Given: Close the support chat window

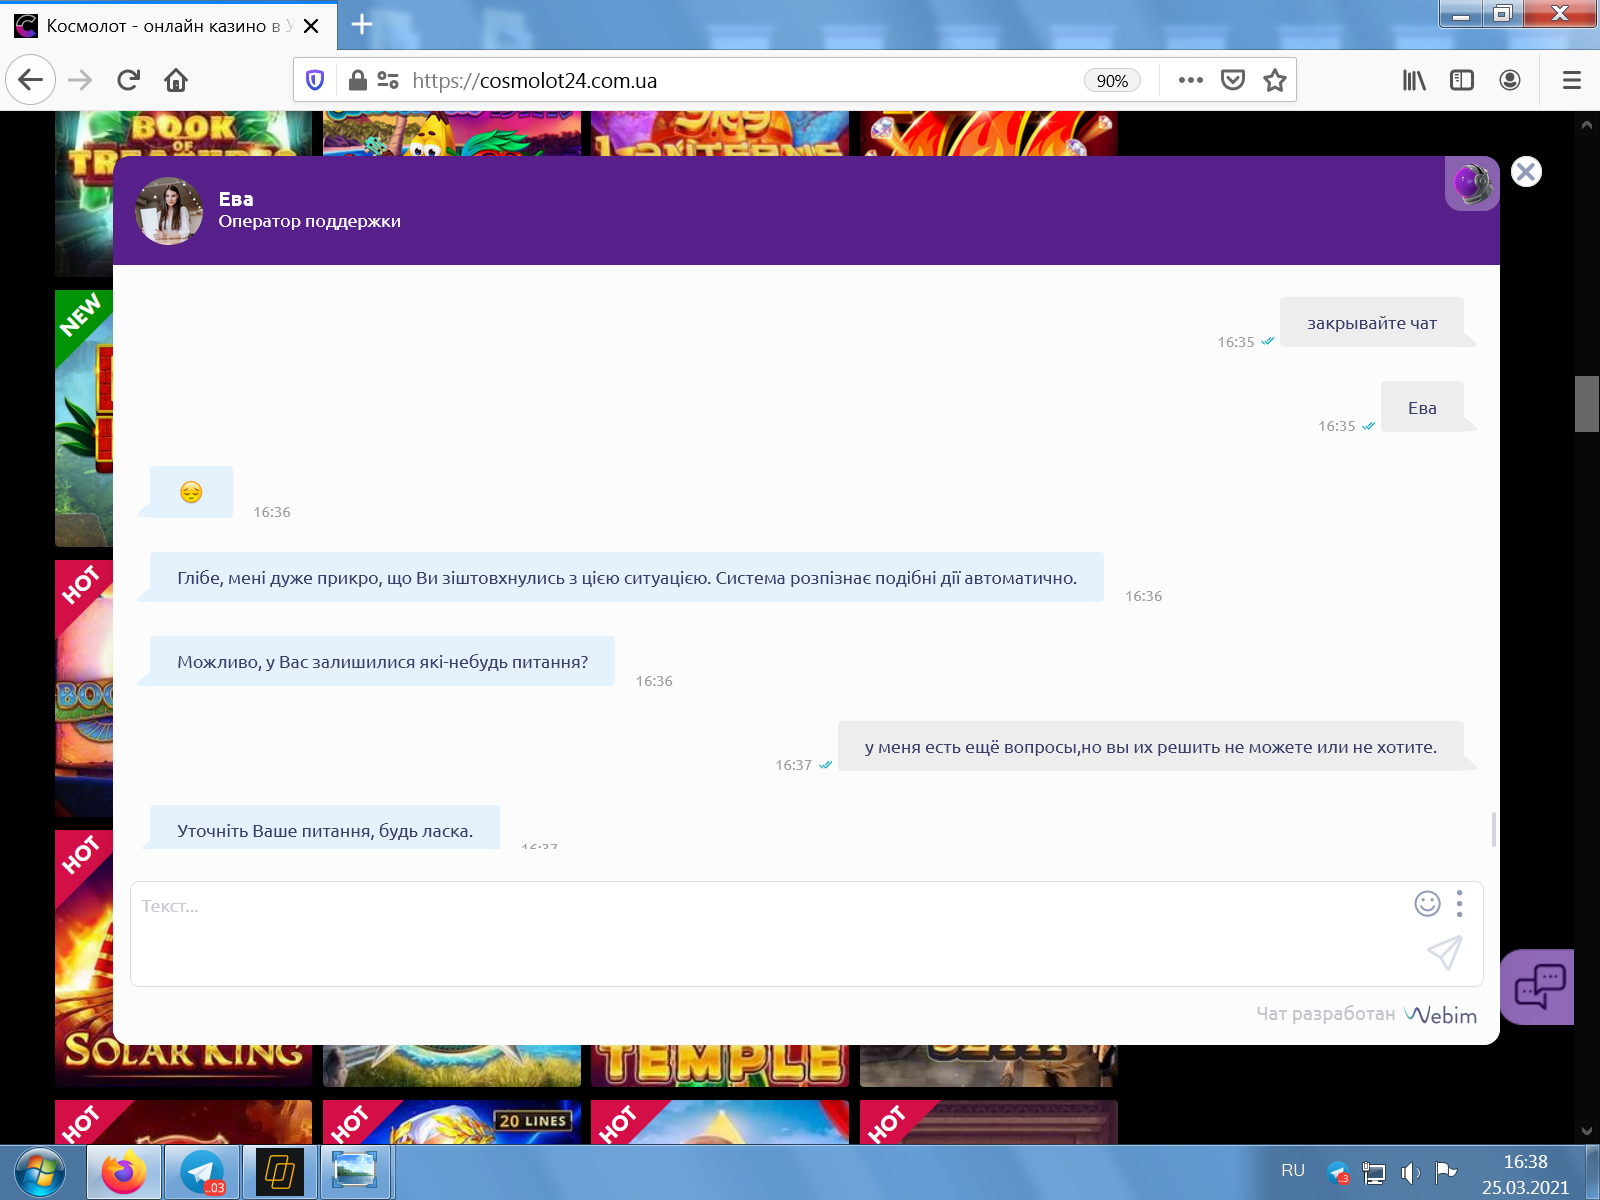Looking at the screenshot, I should [x=1526, y=172].
